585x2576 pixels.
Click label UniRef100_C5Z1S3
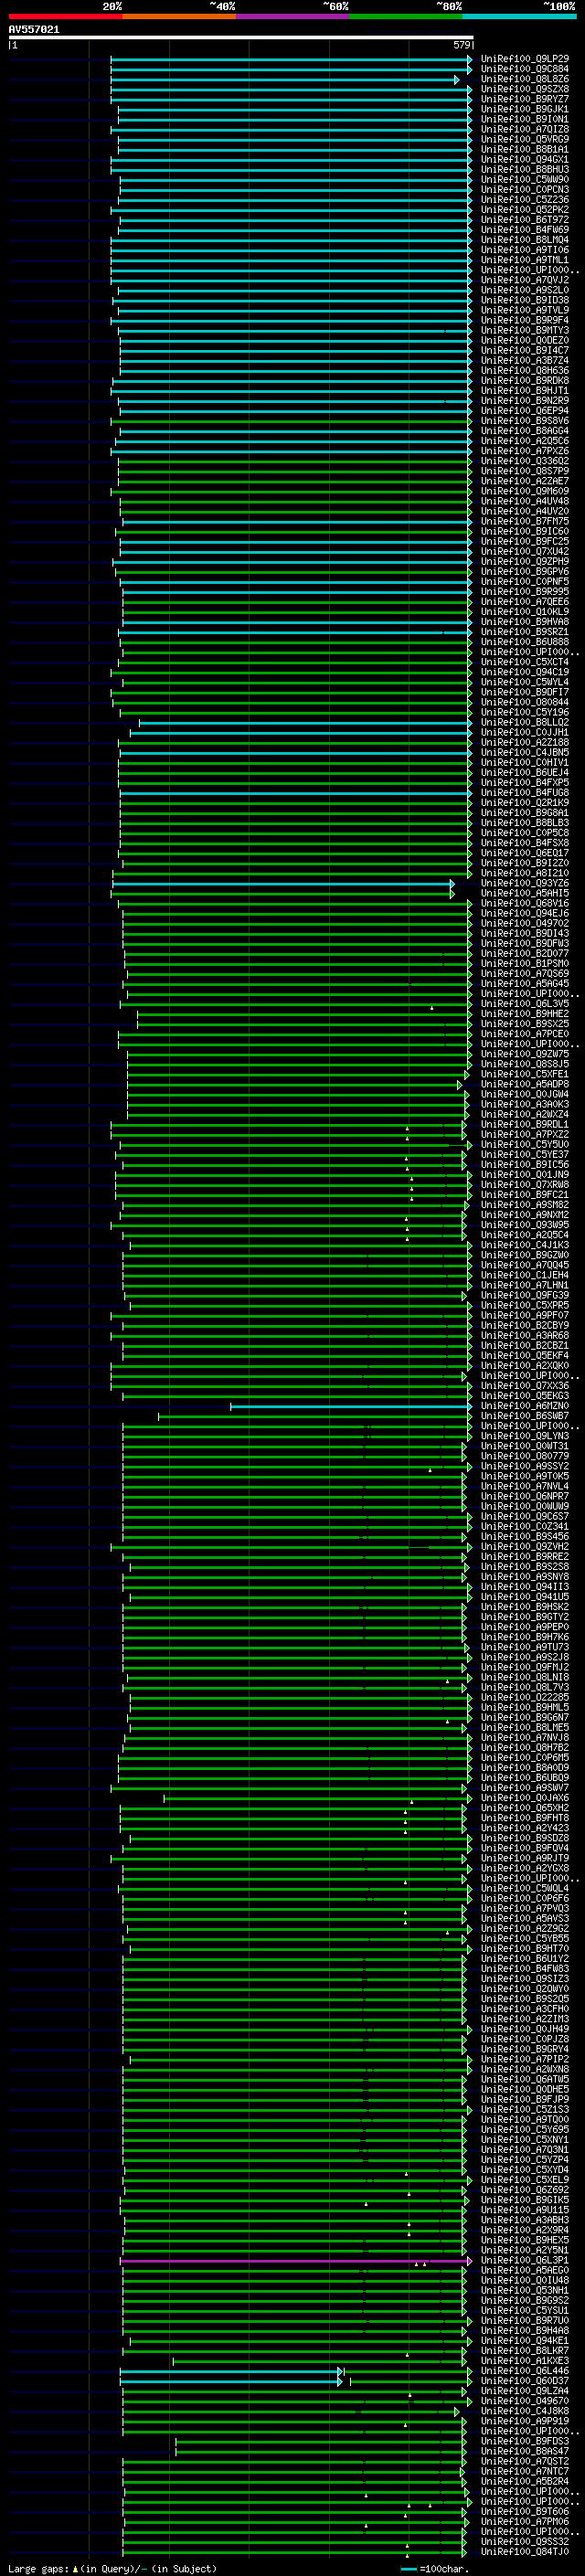coord(525,2110)
